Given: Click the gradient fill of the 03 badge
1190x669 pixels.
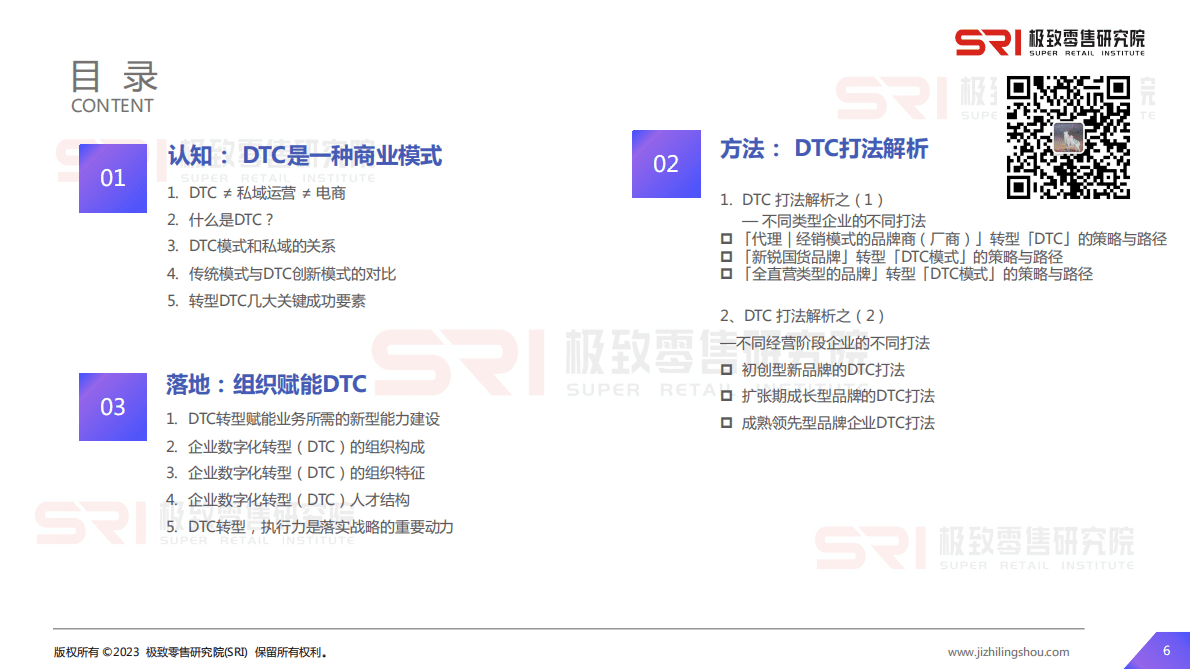Looking at the screenshot, I should tap(113, 407).
